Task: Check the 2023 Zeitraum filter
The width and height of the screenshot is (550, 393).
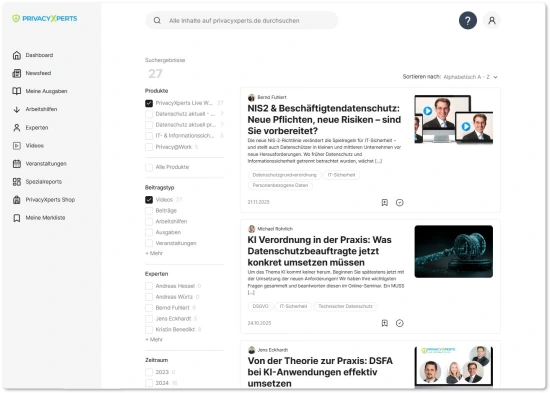Action: click(x=149, y=372)
